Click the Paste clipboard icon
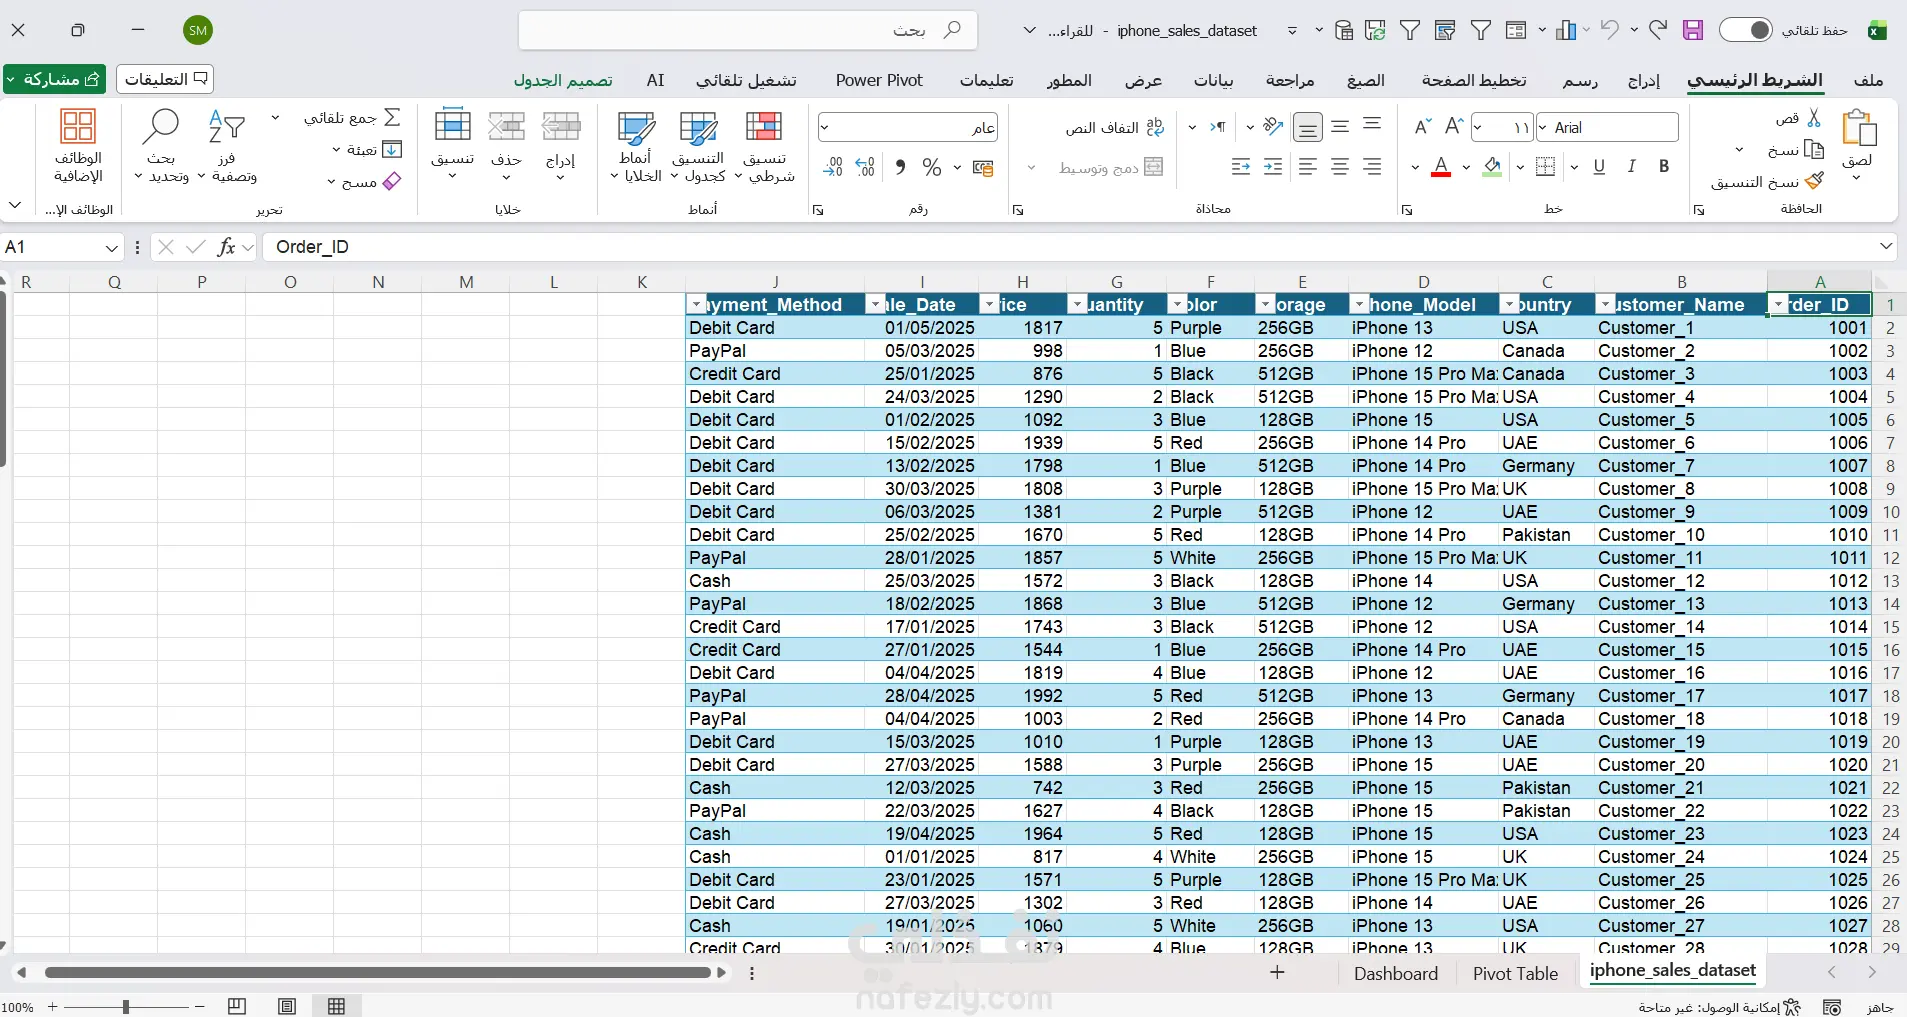Image resolution: width=1907 pixels, height=1017 pixels. click(x=1858, y=129)
